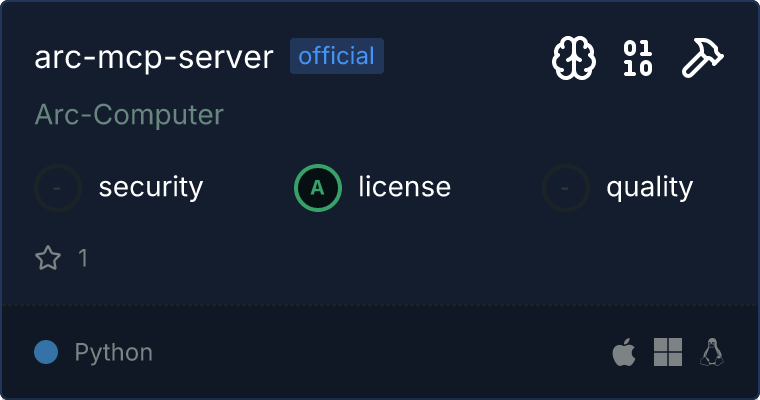Click the empty security score circle
760x400 pixels.
[x=58, y=188]
